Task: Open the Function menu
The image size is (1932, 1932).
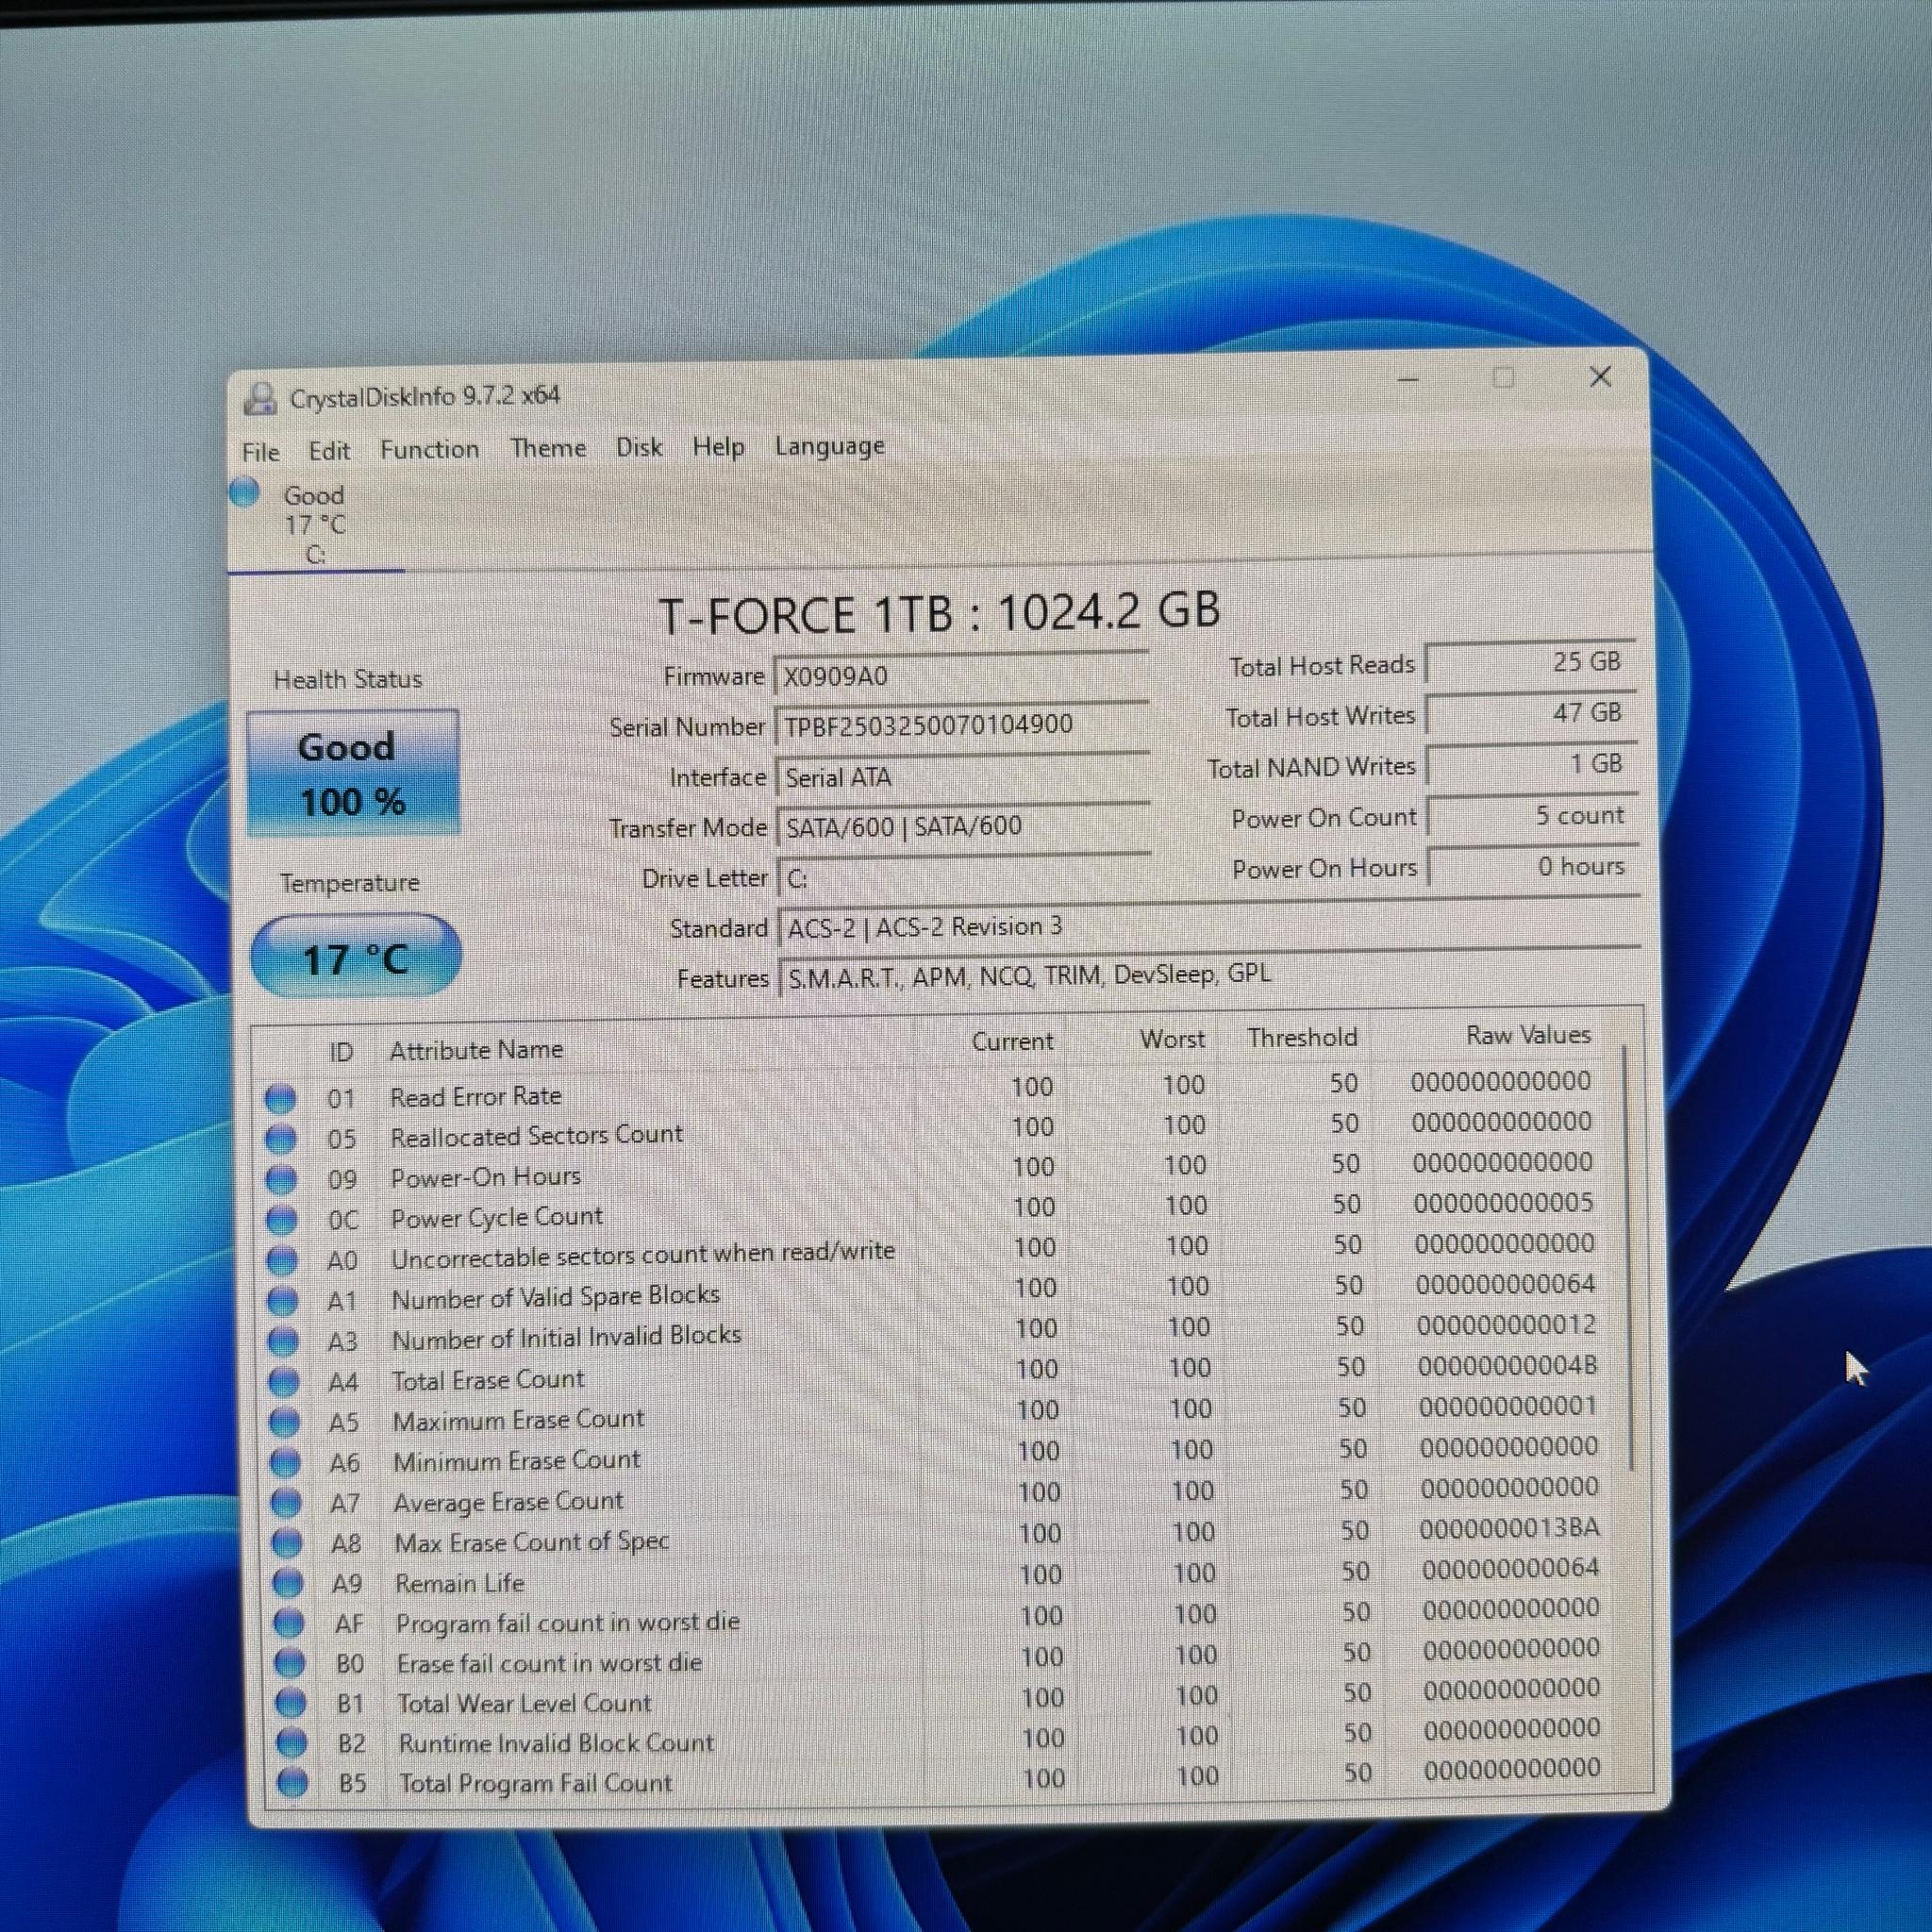Action: (429, 449)
